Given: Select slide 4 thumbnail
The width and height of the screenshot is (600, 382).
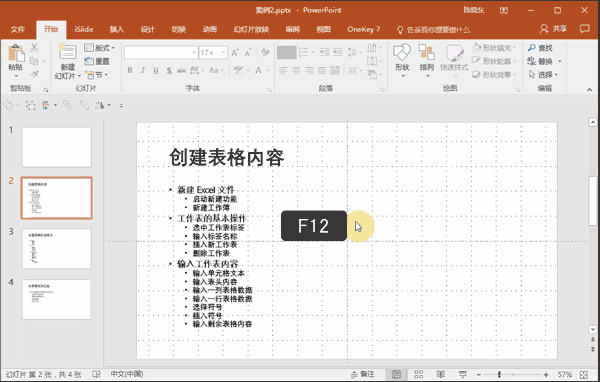Looking at the screenshot, I should click(57, 299).
